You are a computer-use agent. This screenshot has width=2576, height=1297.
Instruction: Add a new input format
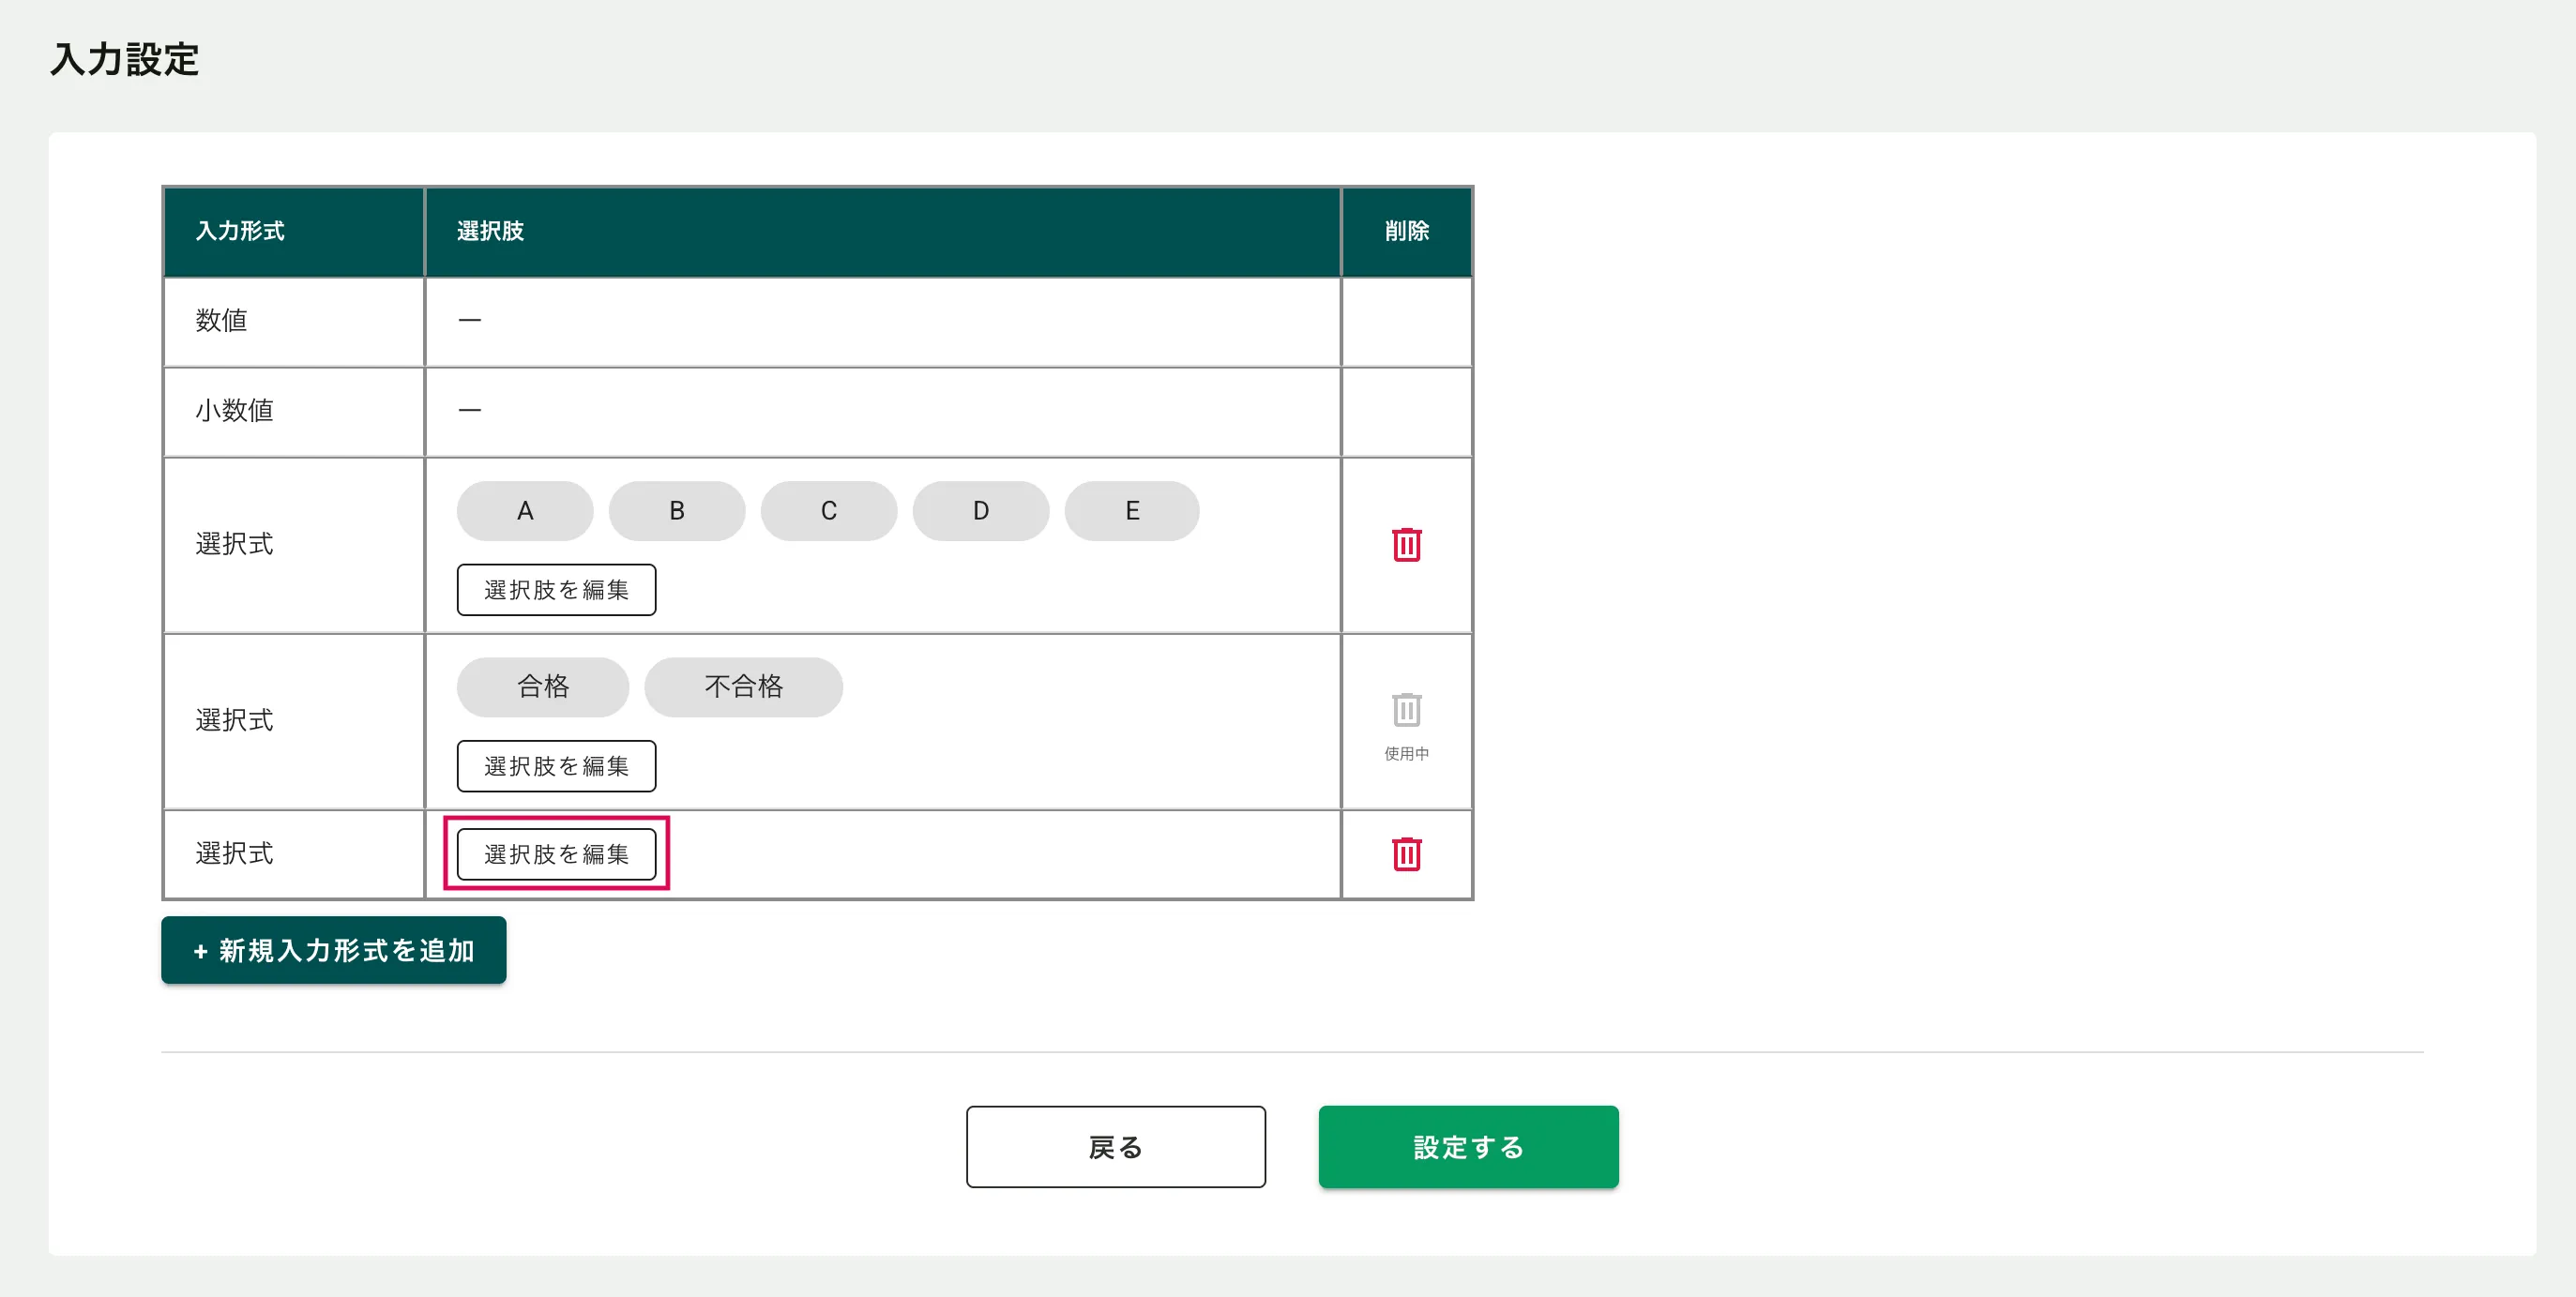tap(333, 950)
